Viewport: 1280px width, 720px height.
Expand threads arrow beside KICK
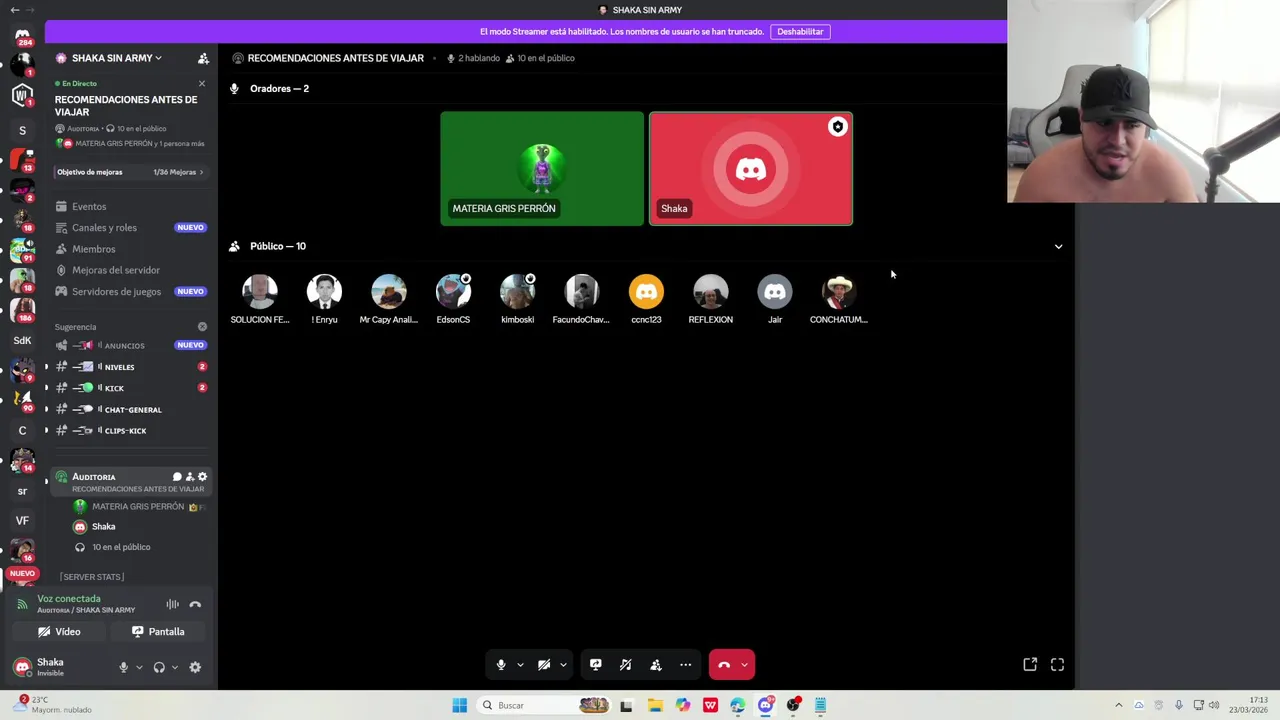click(x=46, y=388)
